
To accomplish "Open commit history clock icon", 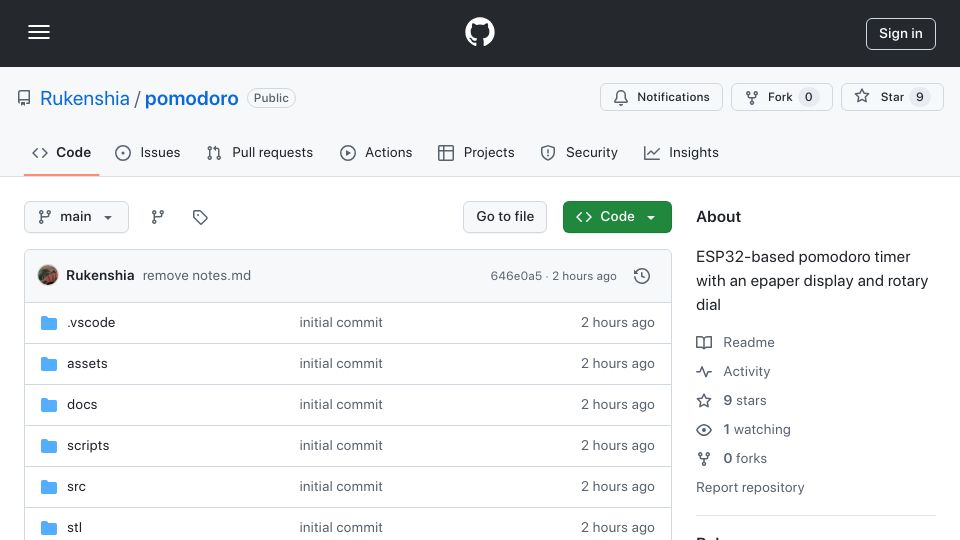I will pyautogui.click(x=642, y=276).
